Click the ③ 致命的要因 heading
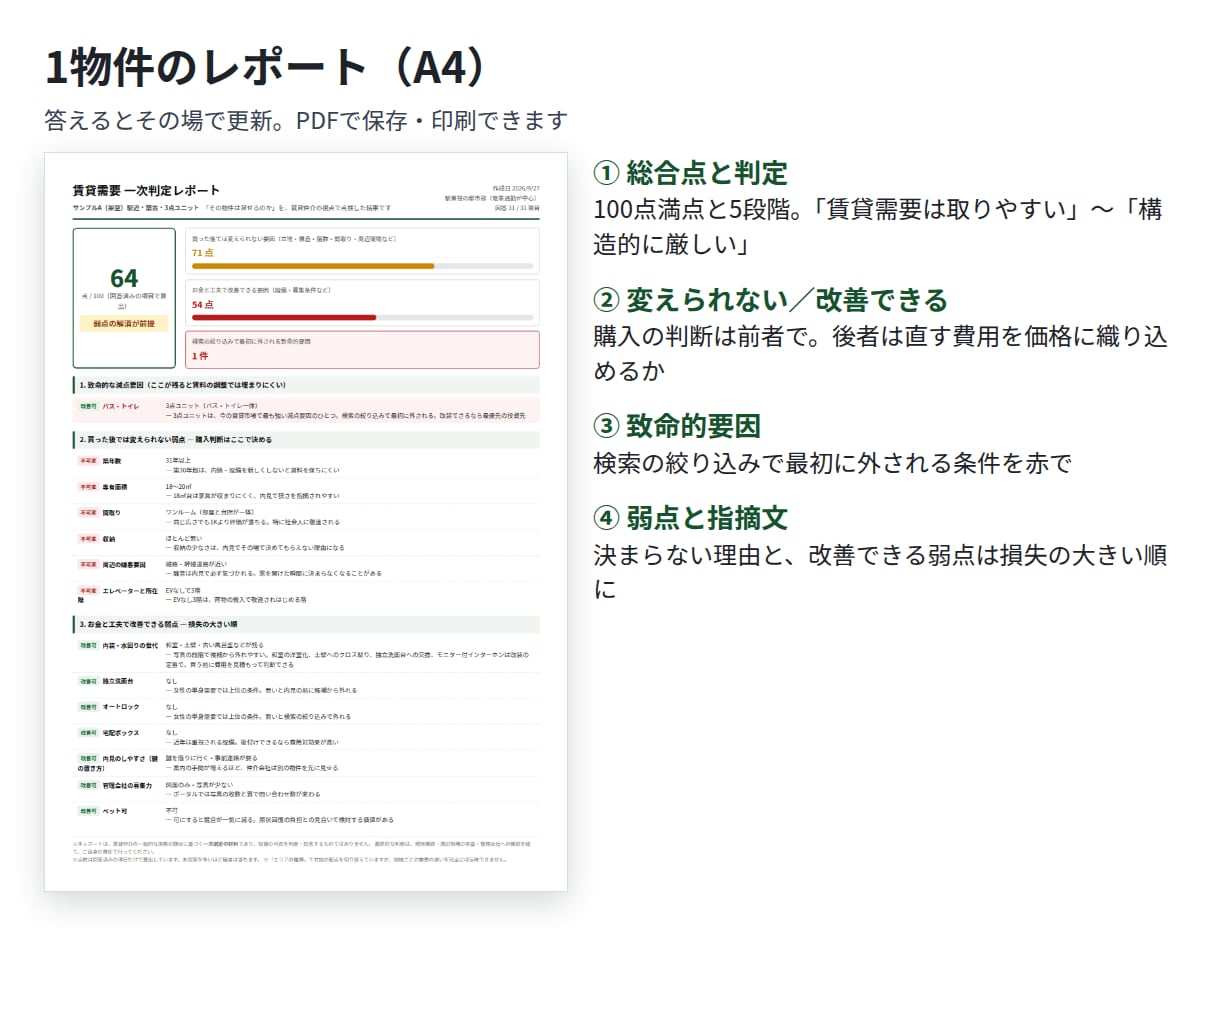This screenshot has width=1220, height=1016. (677, 426)
